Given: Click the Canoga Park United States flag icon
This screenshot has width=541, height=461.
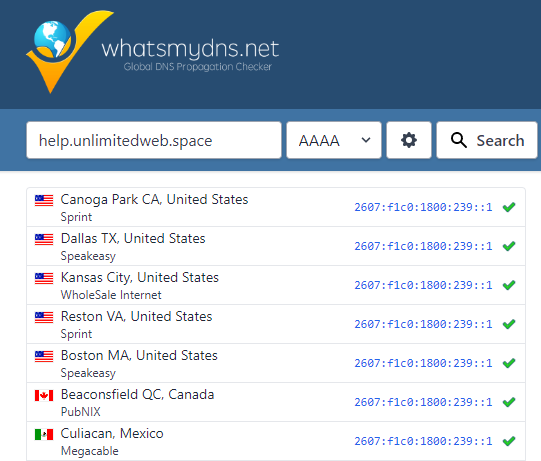Looking at the screenshot, I should coord(44,200).
